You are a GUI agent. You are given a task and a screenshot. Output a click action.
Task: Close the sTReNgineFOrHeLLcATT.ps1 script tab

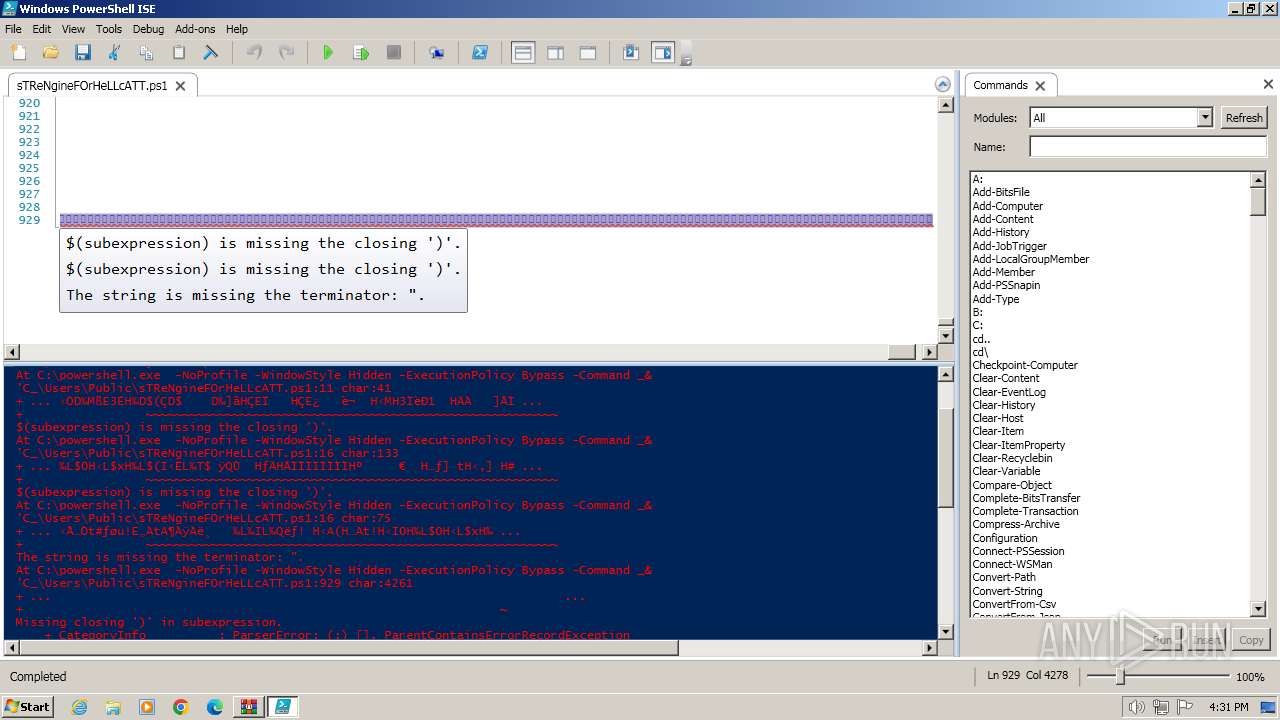(x=181, y=86)
